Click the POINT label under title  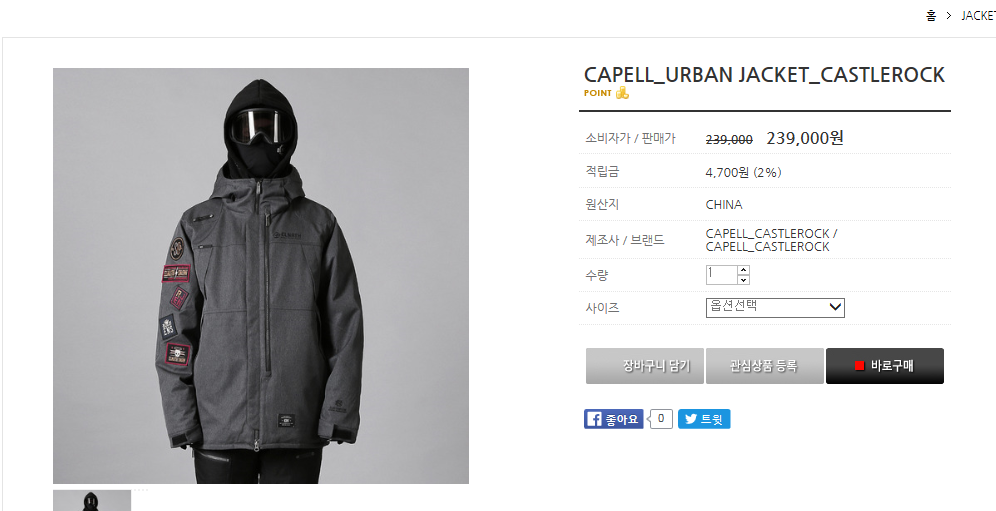(x=598, y=93)
